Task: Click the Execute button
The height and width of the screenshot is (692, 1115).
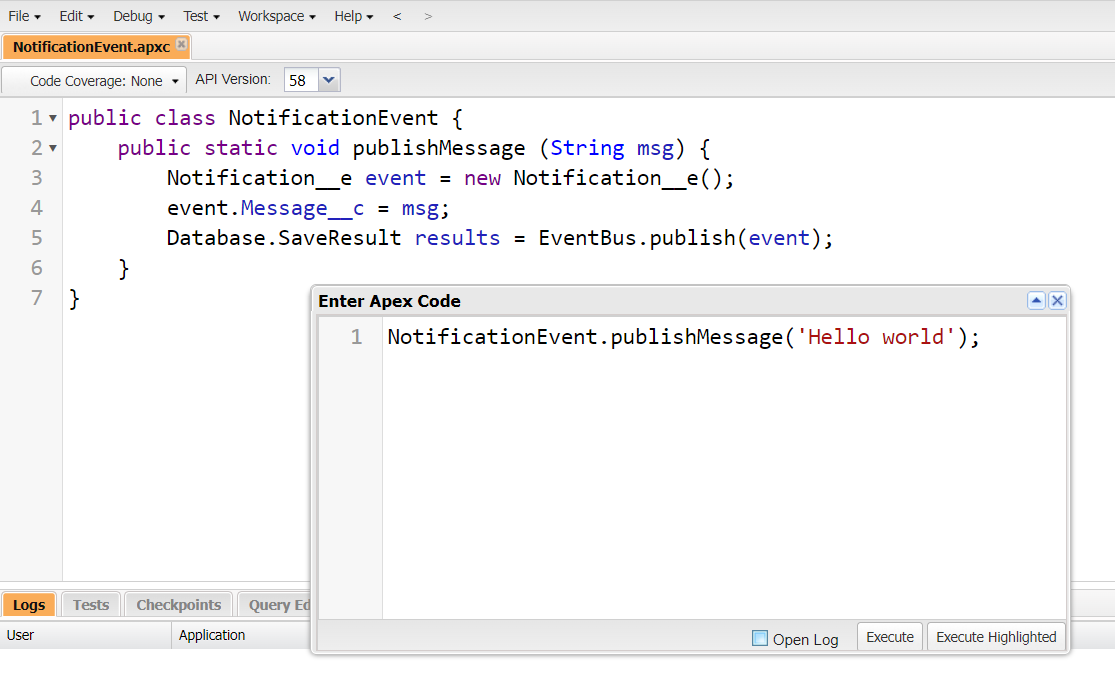Action: click(890, 637)
